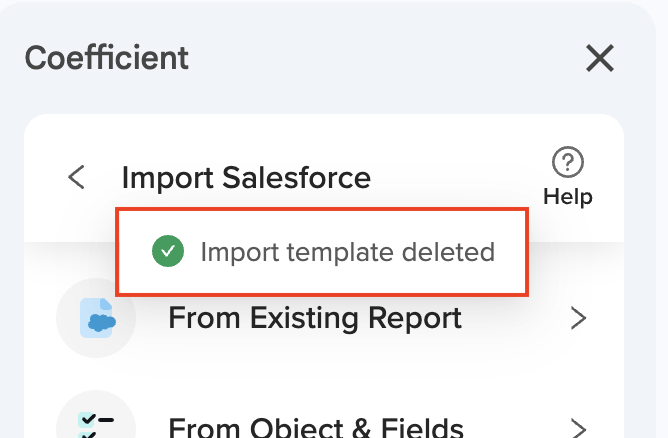Go back using the left arrow
The image size is (668, 438).
coord(76,178)
